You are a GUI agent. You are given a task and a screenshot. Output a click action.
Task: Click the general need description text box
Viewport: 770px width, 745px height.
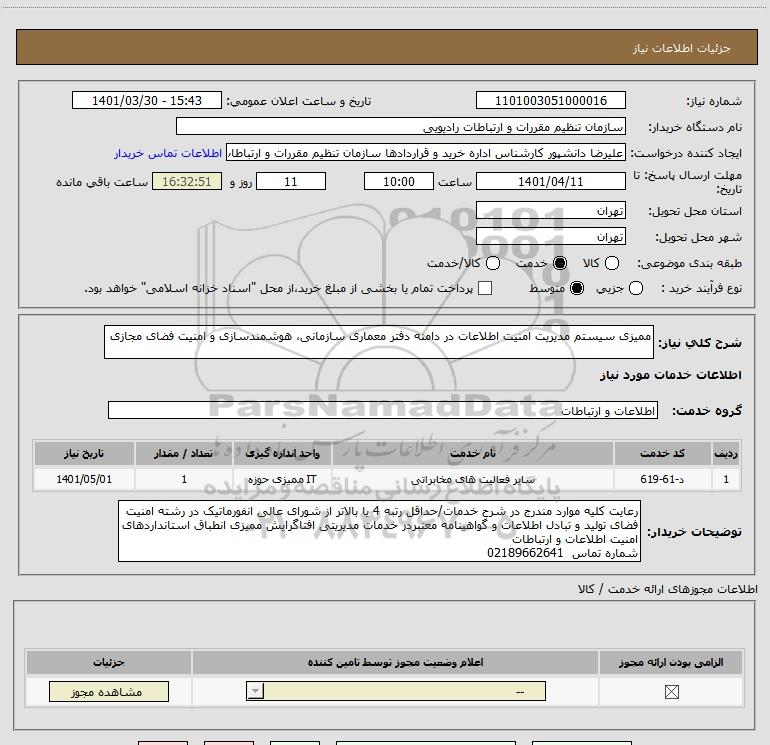point(379,342)
